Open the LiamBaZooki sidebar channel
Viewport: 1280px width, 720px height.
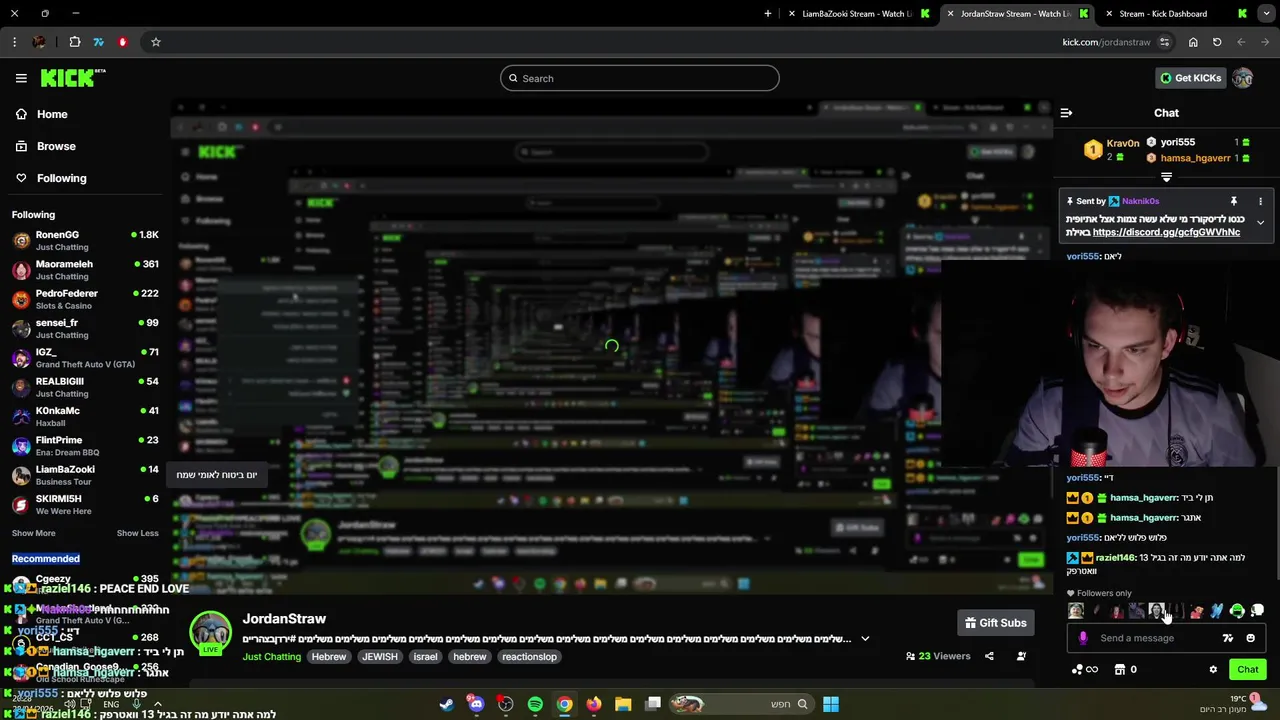coord(85,475)
